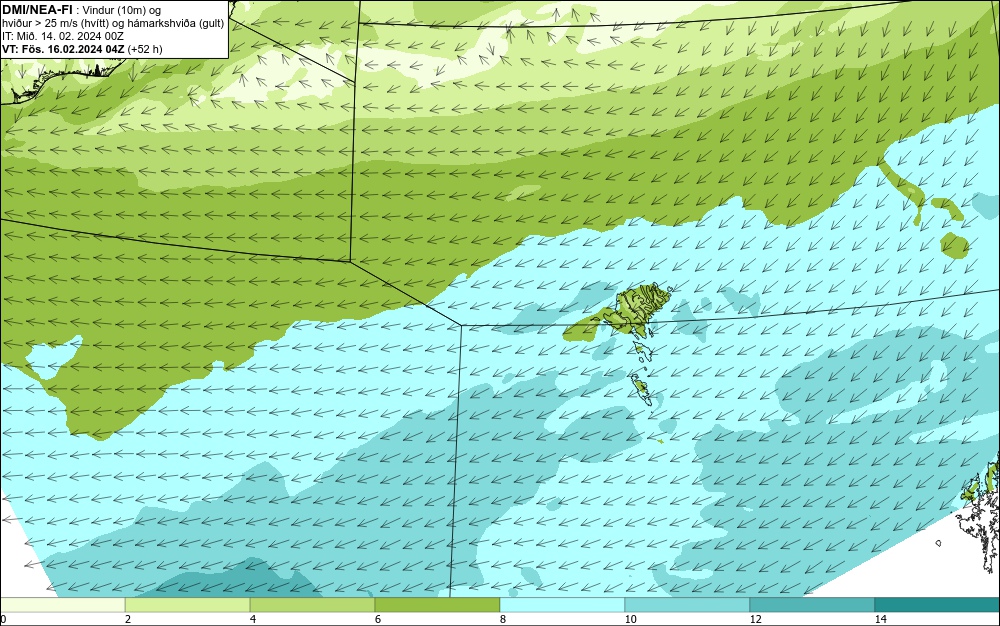This screenshot has height=626, width=1000.
Task: Click the 2-4 m/s light green legend swatch
Action: point(188,605)
